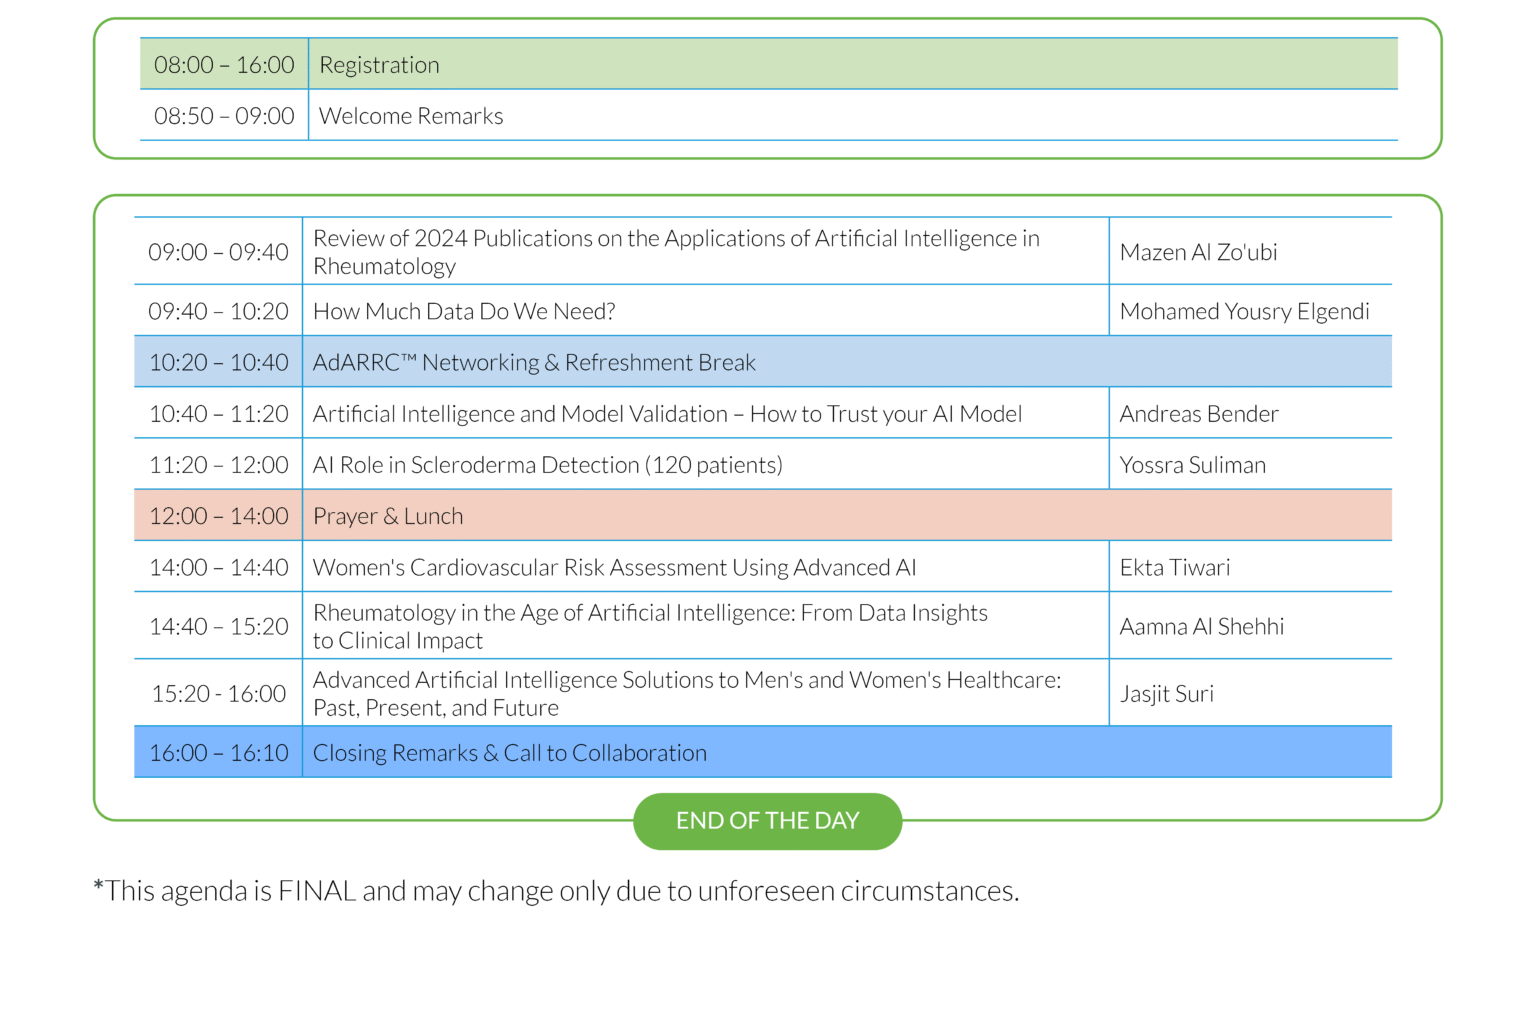The width and height of the screenshot is (1536, 1024).
Task: Click the Review of 2024 Publications session title
Action: [676, 251]
